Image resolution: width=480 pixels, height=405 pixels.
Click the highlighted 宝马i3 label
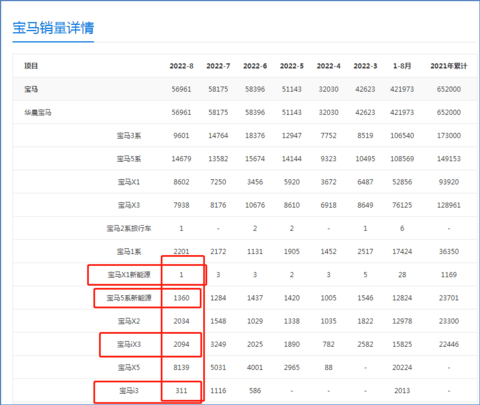click(x=129, y=390)
